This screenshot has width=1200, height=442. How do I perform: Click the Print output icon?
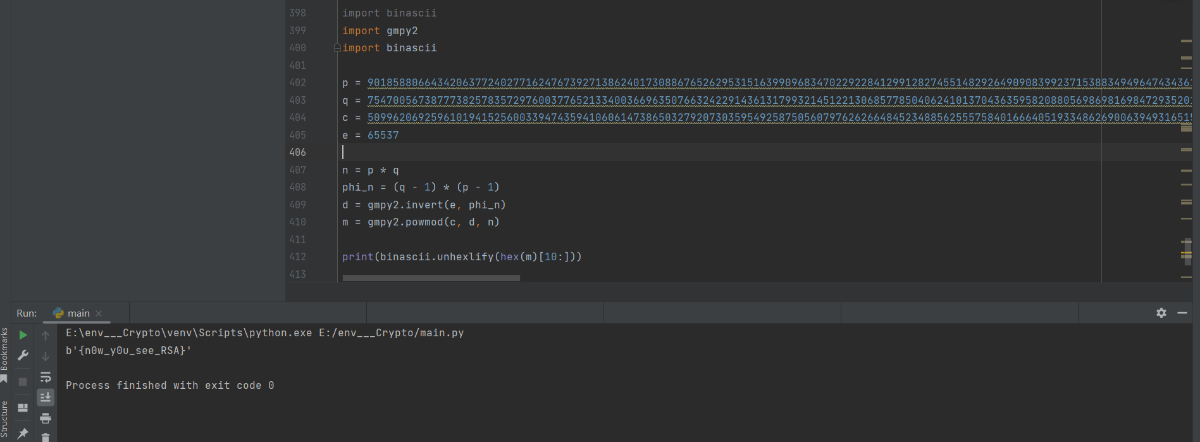(x=45, y=418)
